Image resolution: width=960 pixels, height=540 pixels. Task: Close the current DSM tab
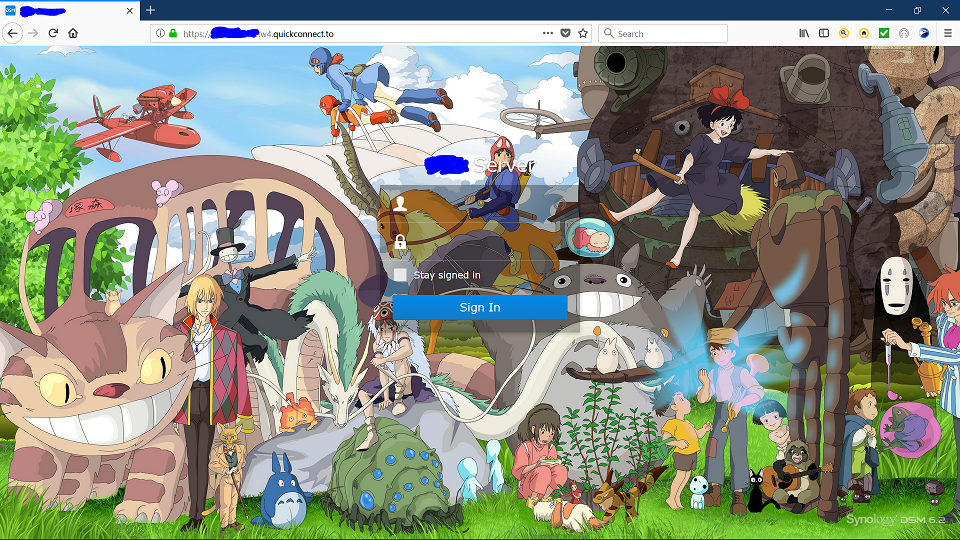(130, 10)
